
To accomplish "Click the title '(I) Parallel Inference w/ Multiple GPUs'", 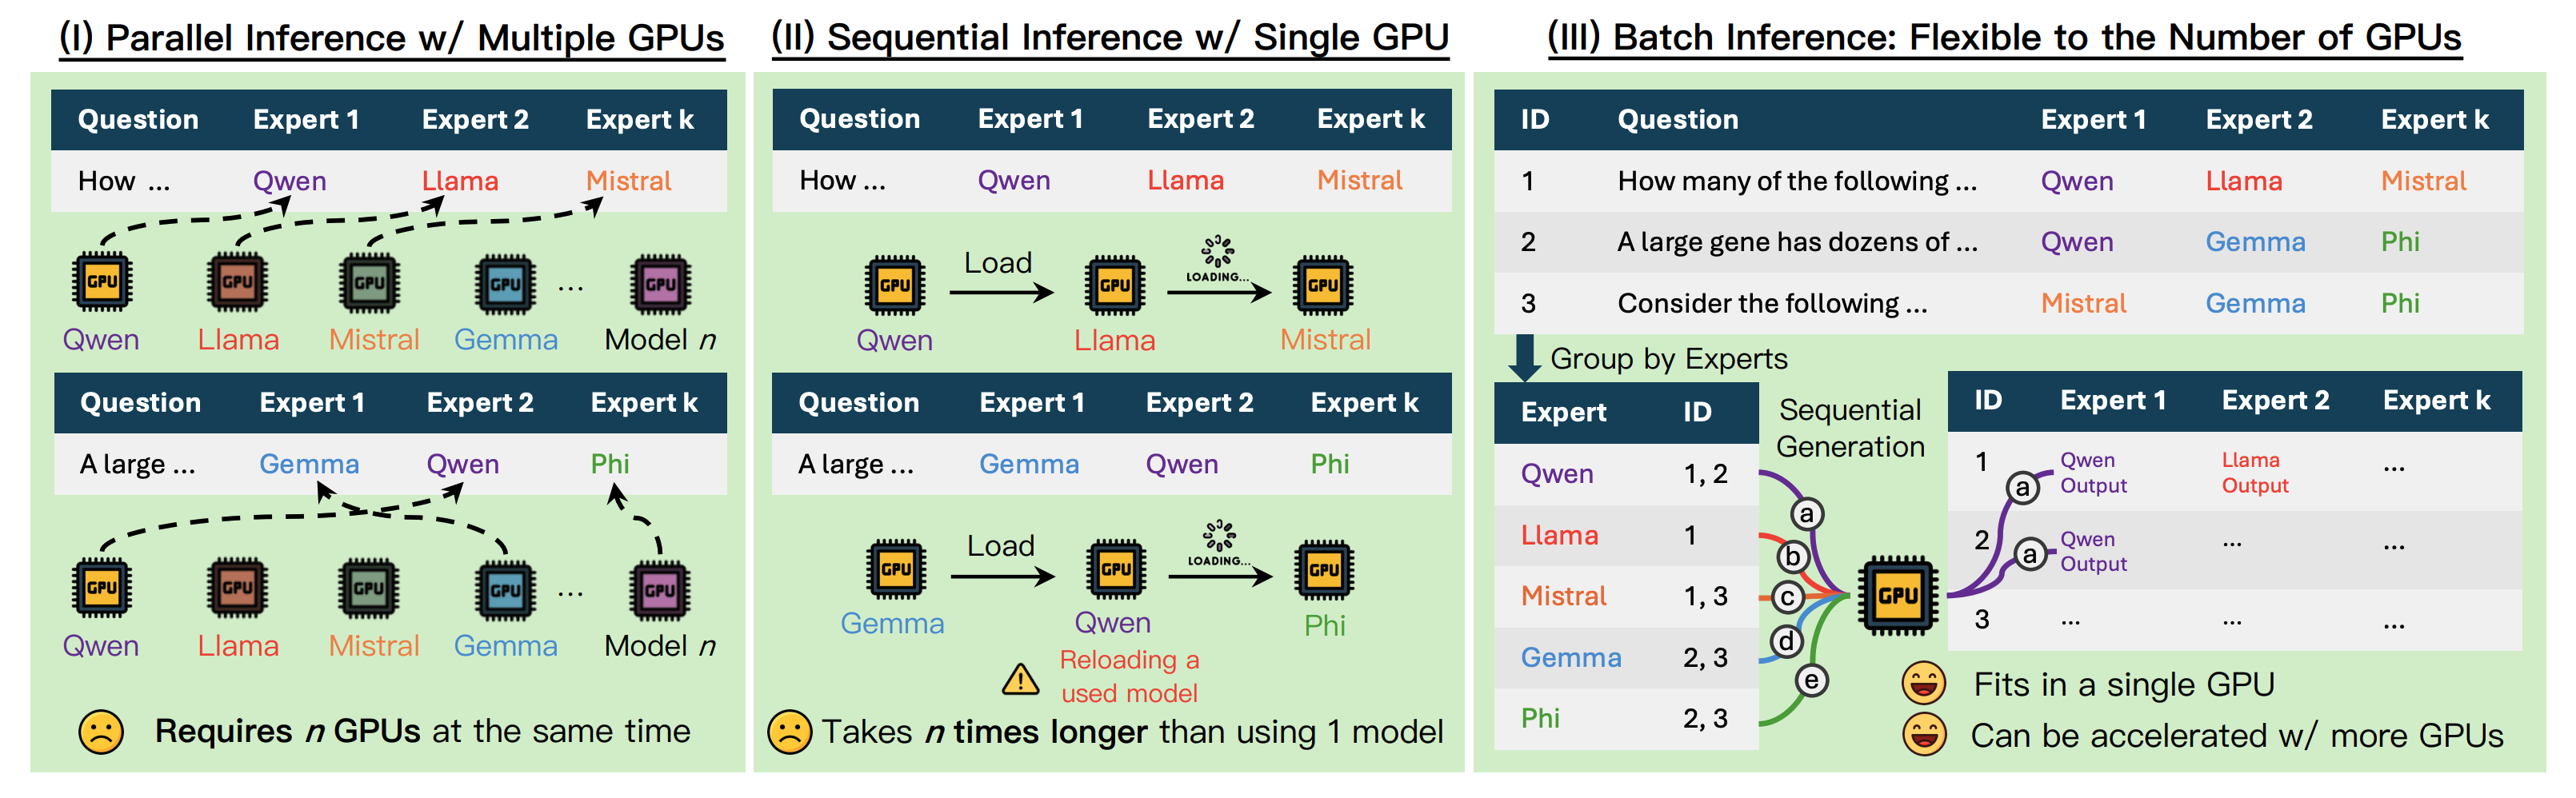I will pos(392,38).
